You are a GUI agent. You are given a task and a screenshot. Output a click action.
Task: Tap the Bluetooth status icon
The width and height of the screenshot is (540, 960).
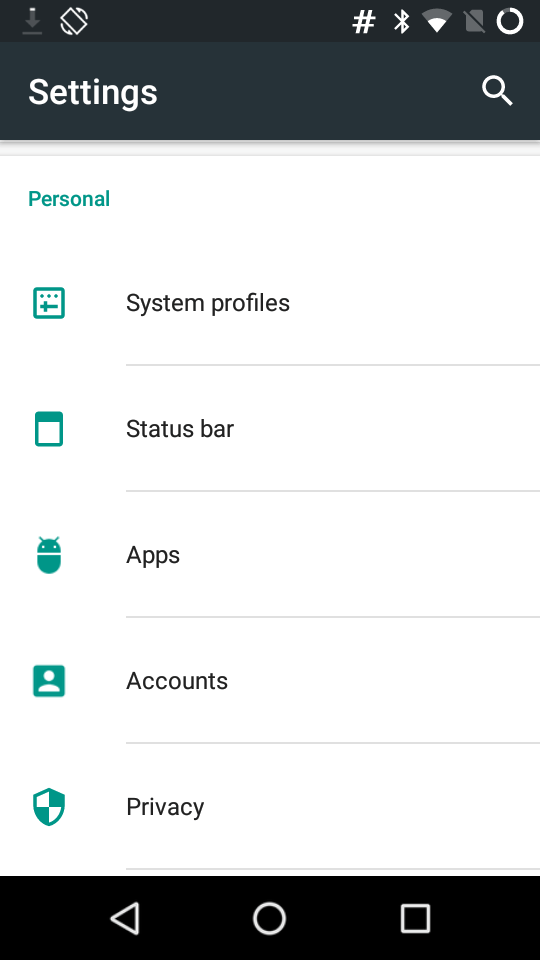402,22
